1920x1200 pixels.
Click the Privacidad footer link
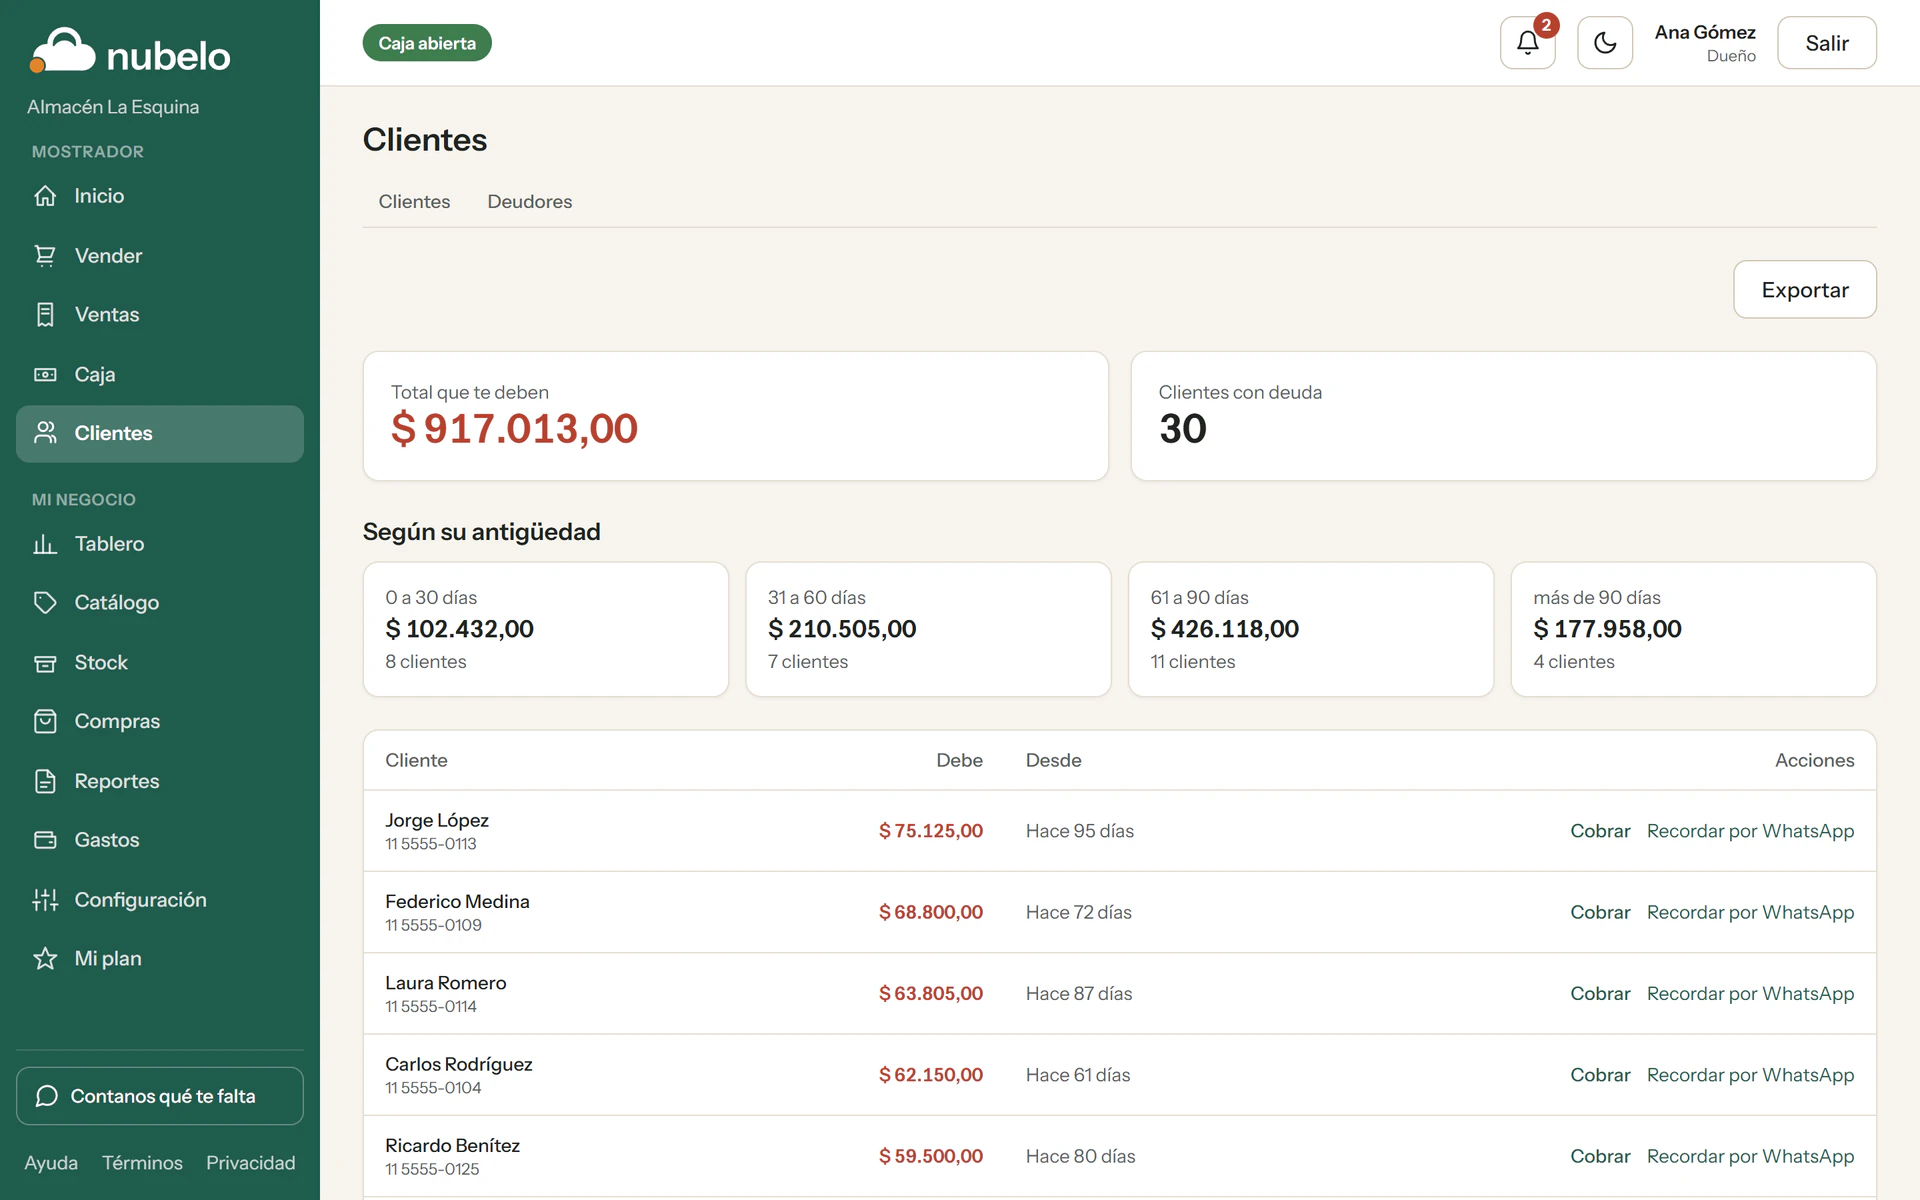pos(250,1163)
